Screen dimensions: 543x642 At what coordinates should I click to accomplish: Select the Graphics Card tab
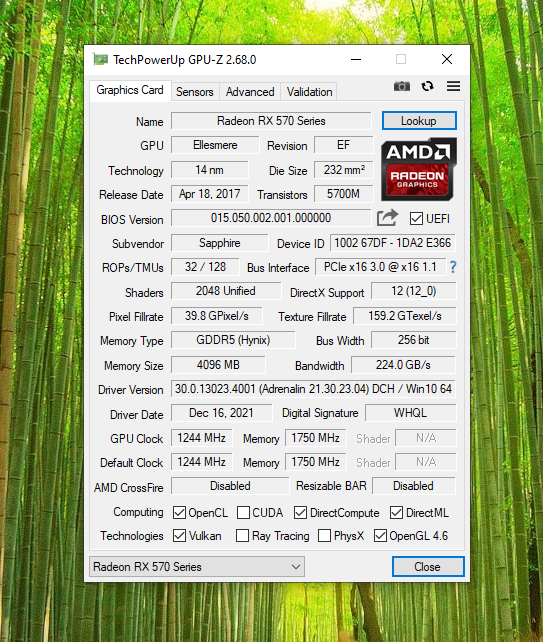click(x=130, y=90)
